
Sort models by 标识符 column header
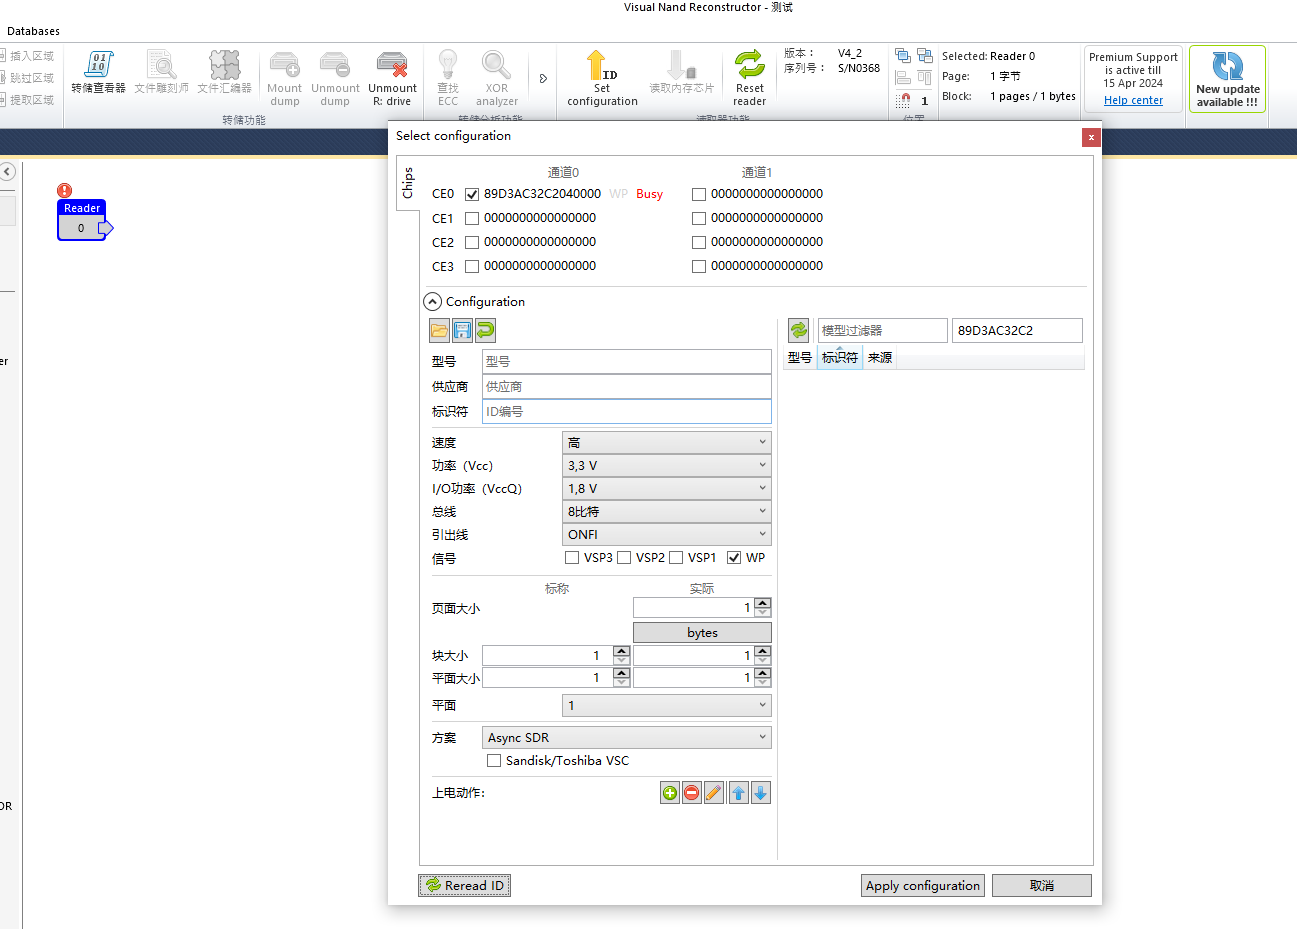pos(840,358)
